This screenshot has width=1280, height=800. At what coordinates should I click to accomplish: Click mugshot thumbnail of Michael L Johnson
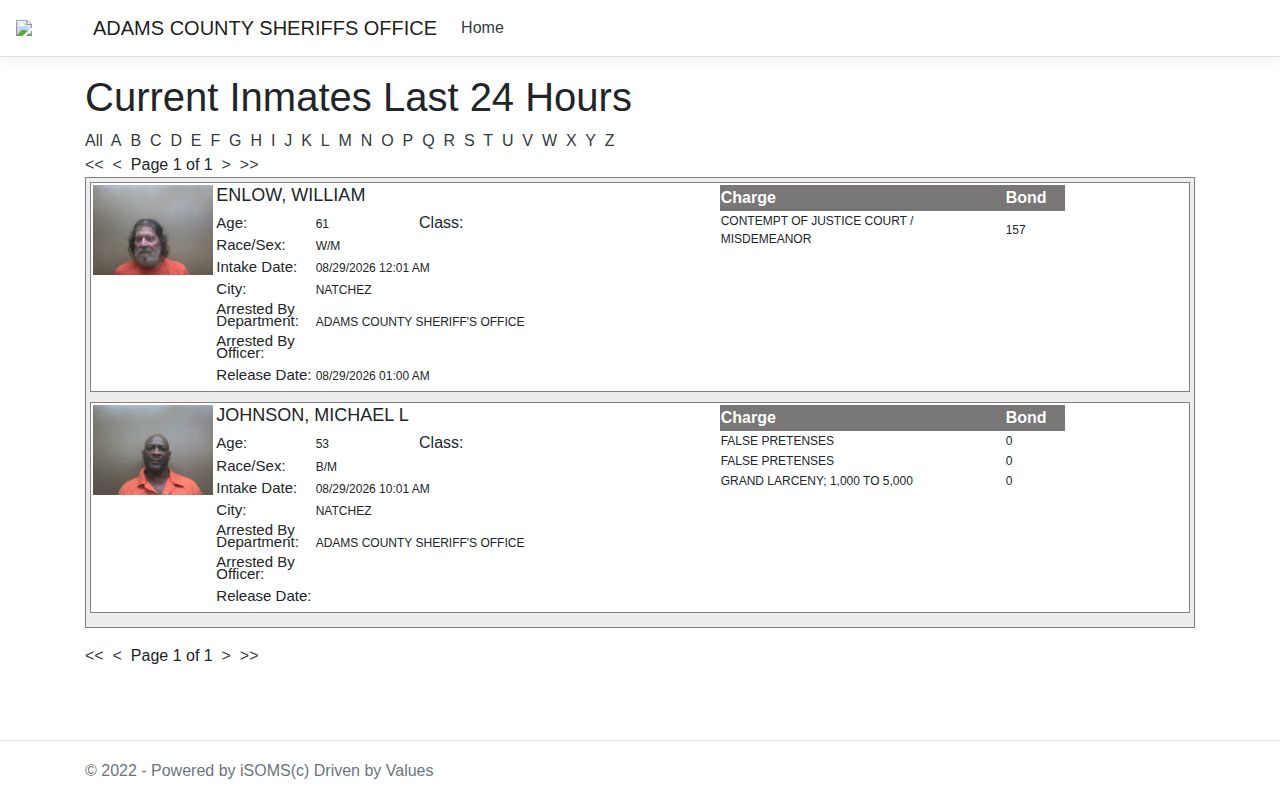coord(153,450)
